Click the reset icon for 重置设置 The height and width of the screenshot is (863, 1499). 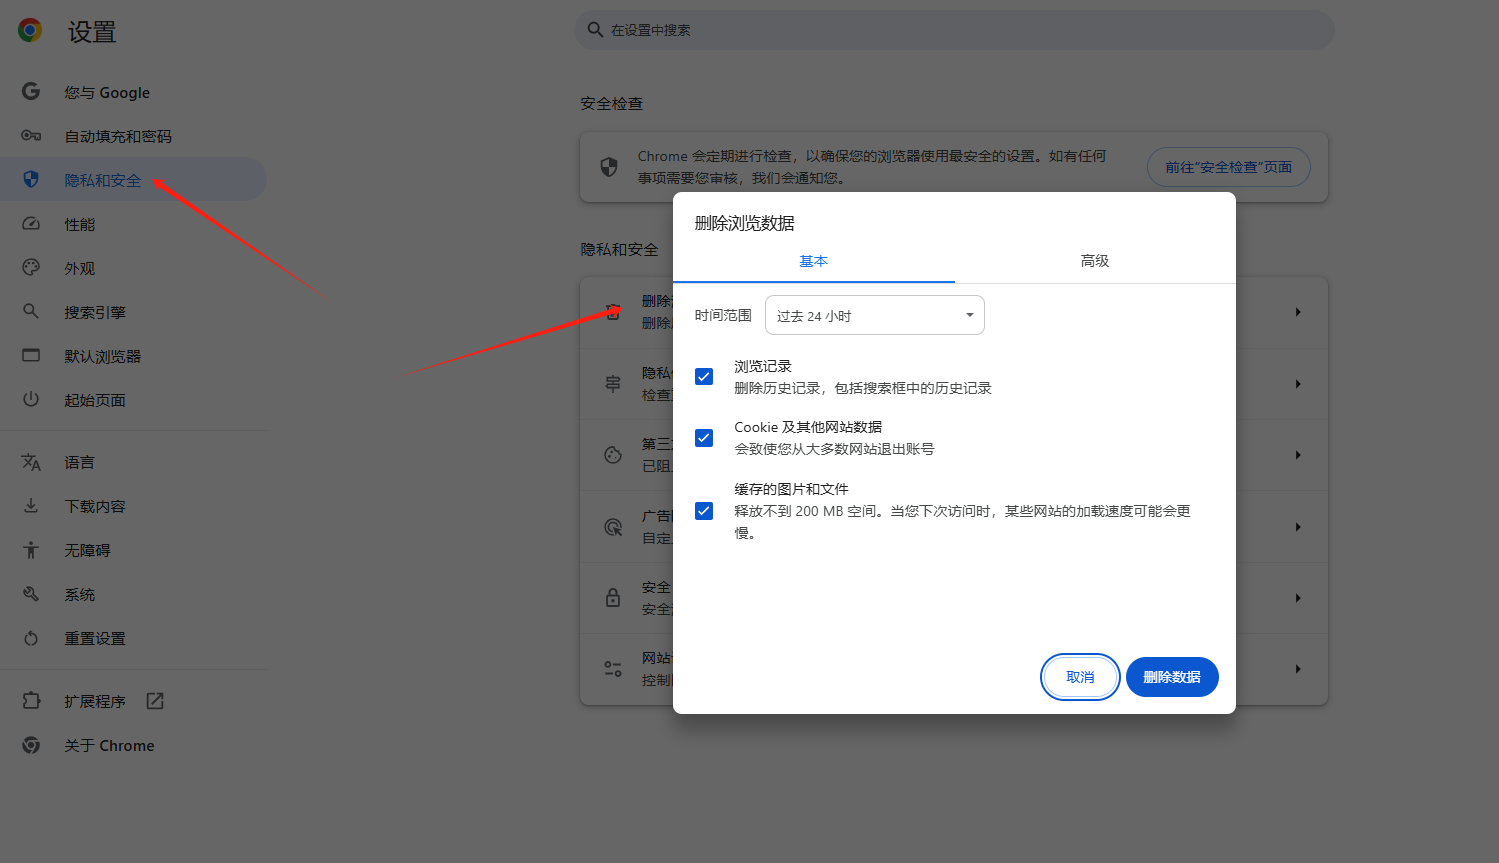coord(31,638)
